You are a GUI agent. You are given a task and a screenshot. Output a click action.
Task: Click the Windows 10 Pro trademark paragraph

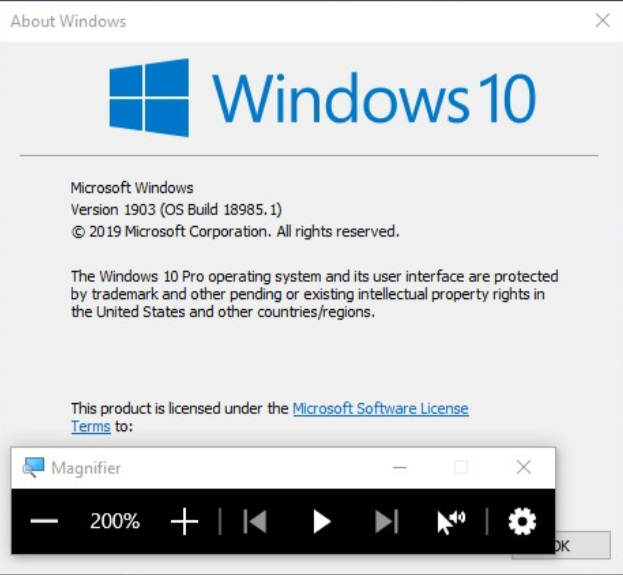click(315, 294)
